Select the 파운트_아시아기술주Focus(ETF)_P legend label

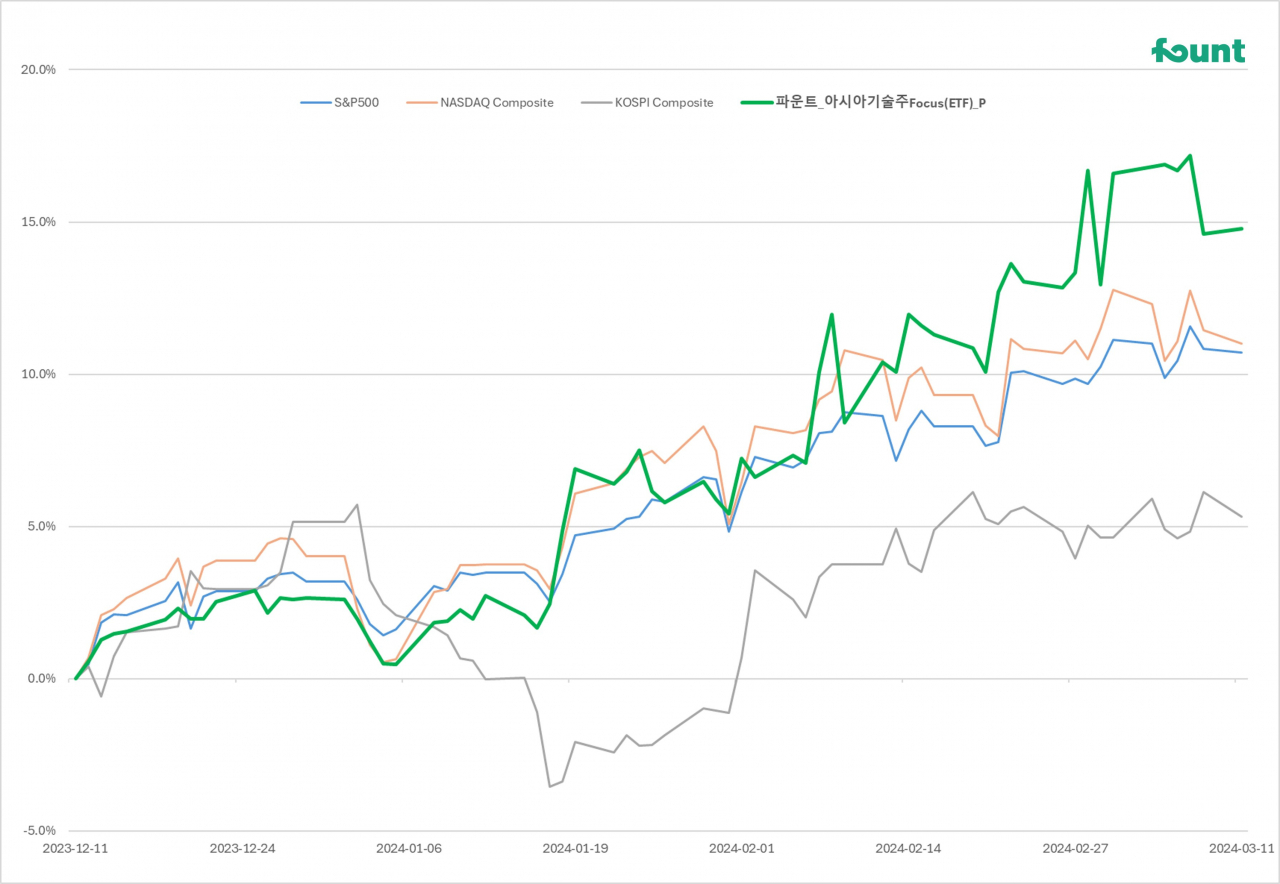click(881, 103)
